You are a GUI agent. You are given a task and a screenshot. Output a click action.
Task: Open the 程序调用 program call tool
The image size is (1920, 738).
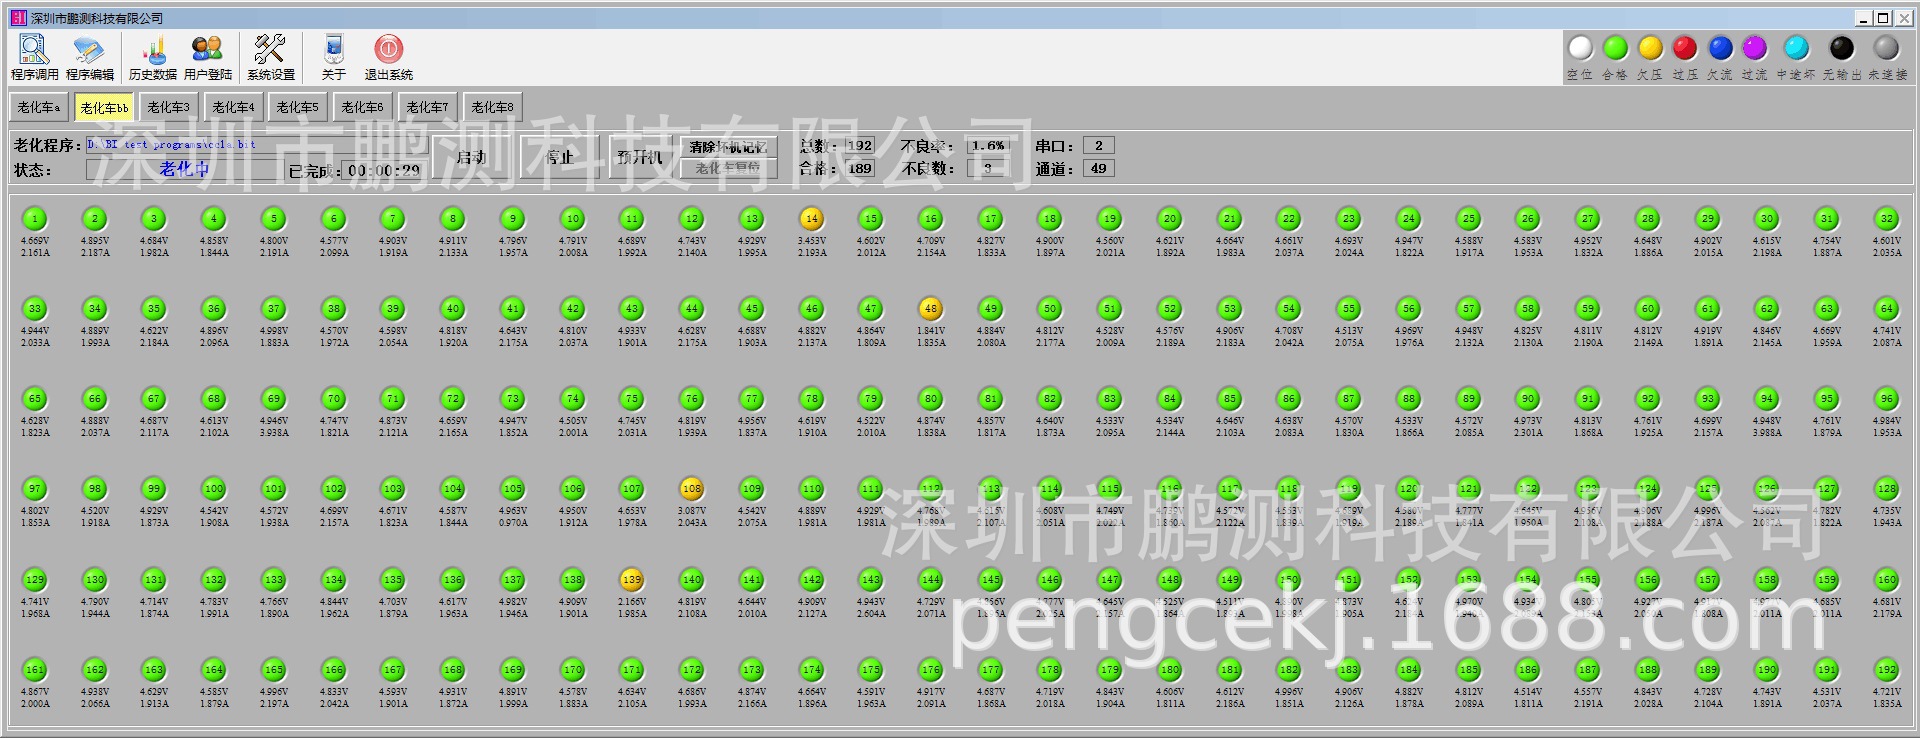(x=35, y=57)
